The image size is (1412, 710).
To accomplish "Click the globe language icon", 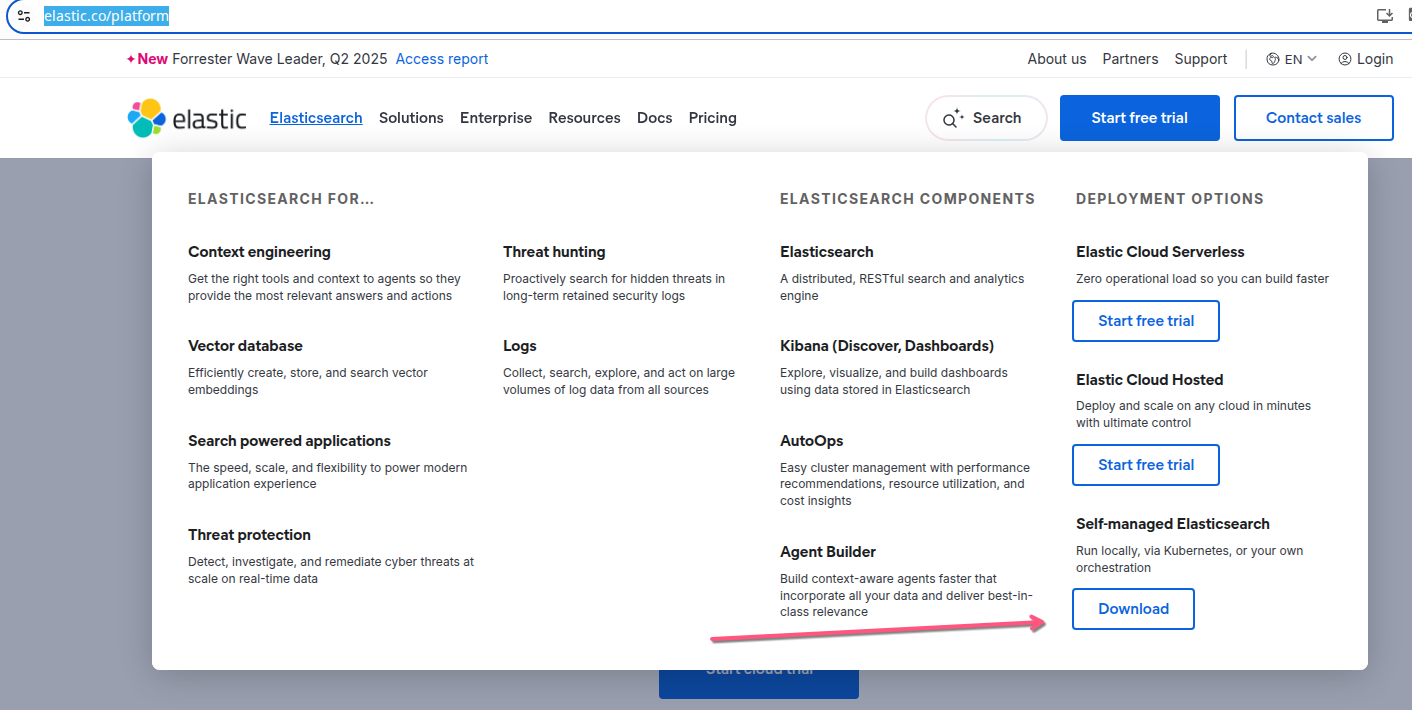I will (1273, 59).
